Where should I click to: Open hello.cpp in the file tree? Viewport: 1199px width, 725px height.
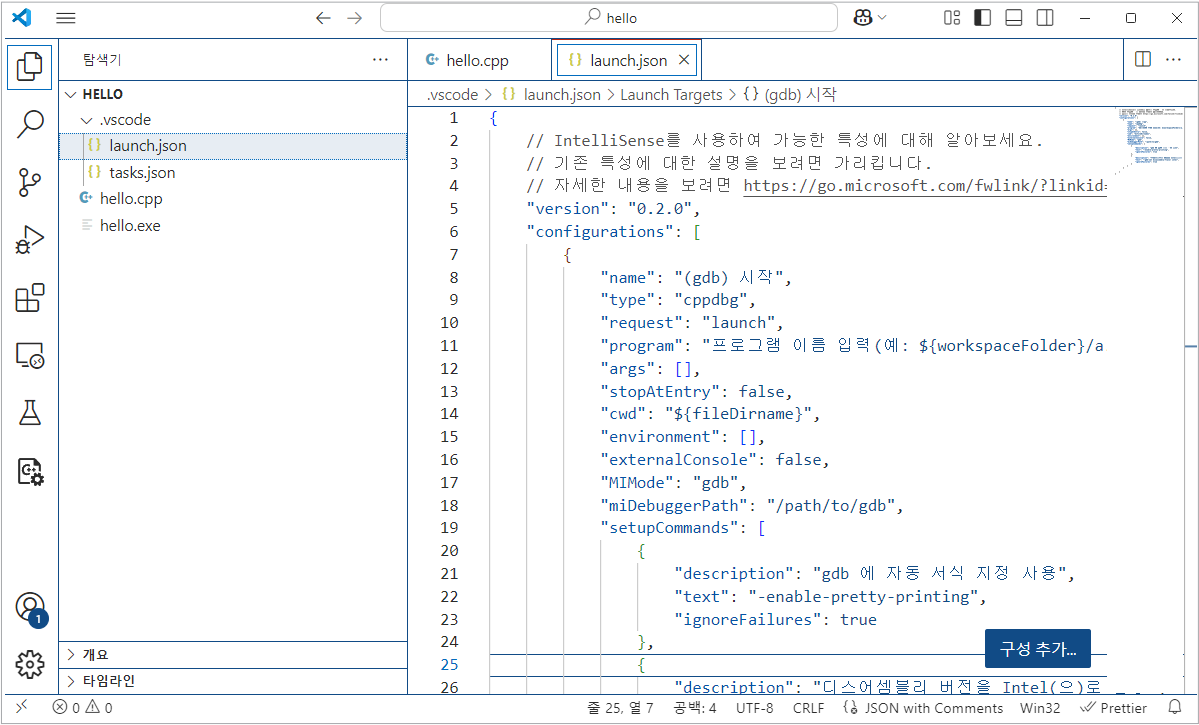[x=232, y=199]
